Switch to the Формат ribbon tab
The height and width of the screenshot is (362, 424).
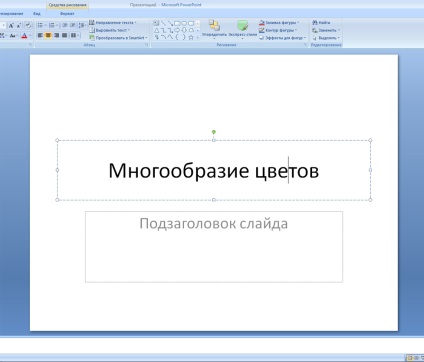(67, 14)
